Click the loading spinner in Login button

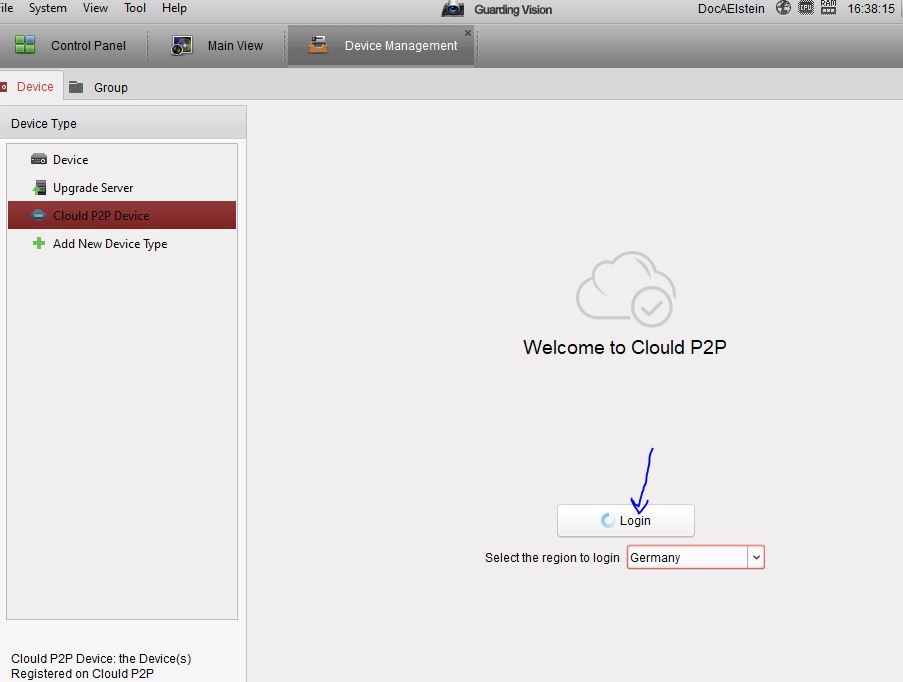608,520
